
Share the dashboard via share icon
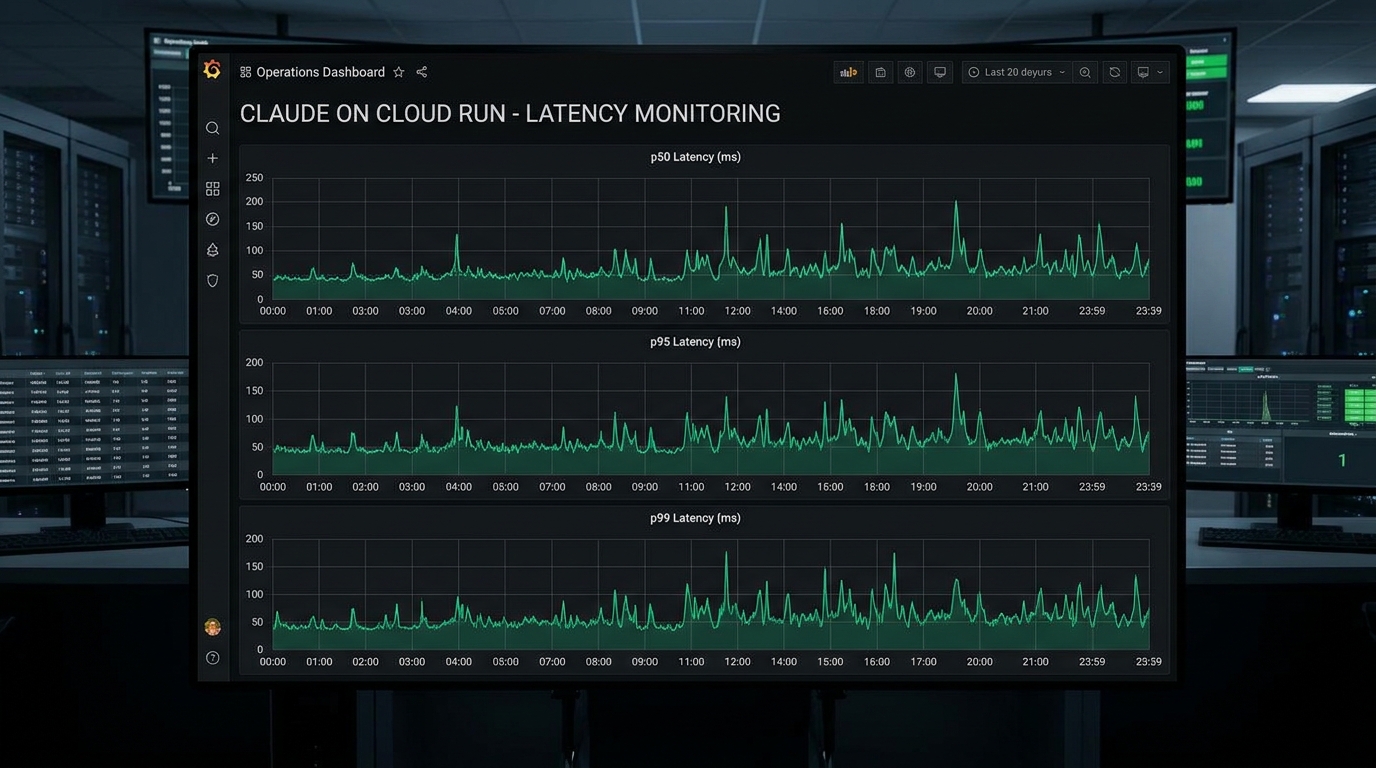[422, 72]
